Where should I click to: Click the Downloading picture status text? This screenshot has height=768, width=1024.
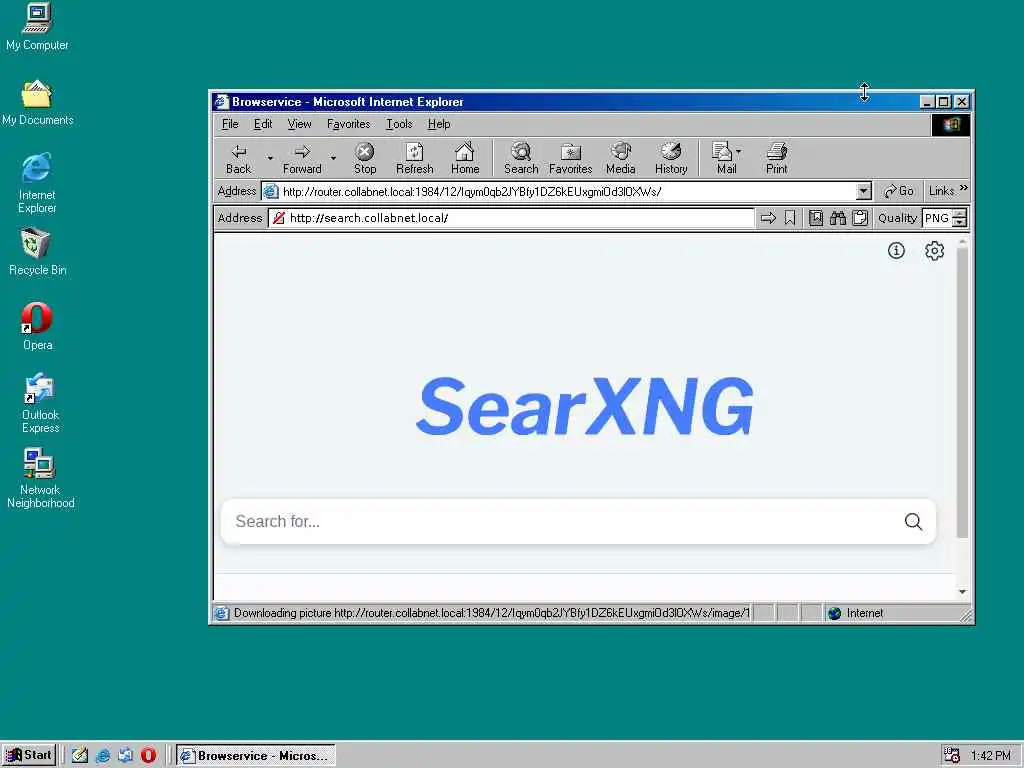[491, 613]
